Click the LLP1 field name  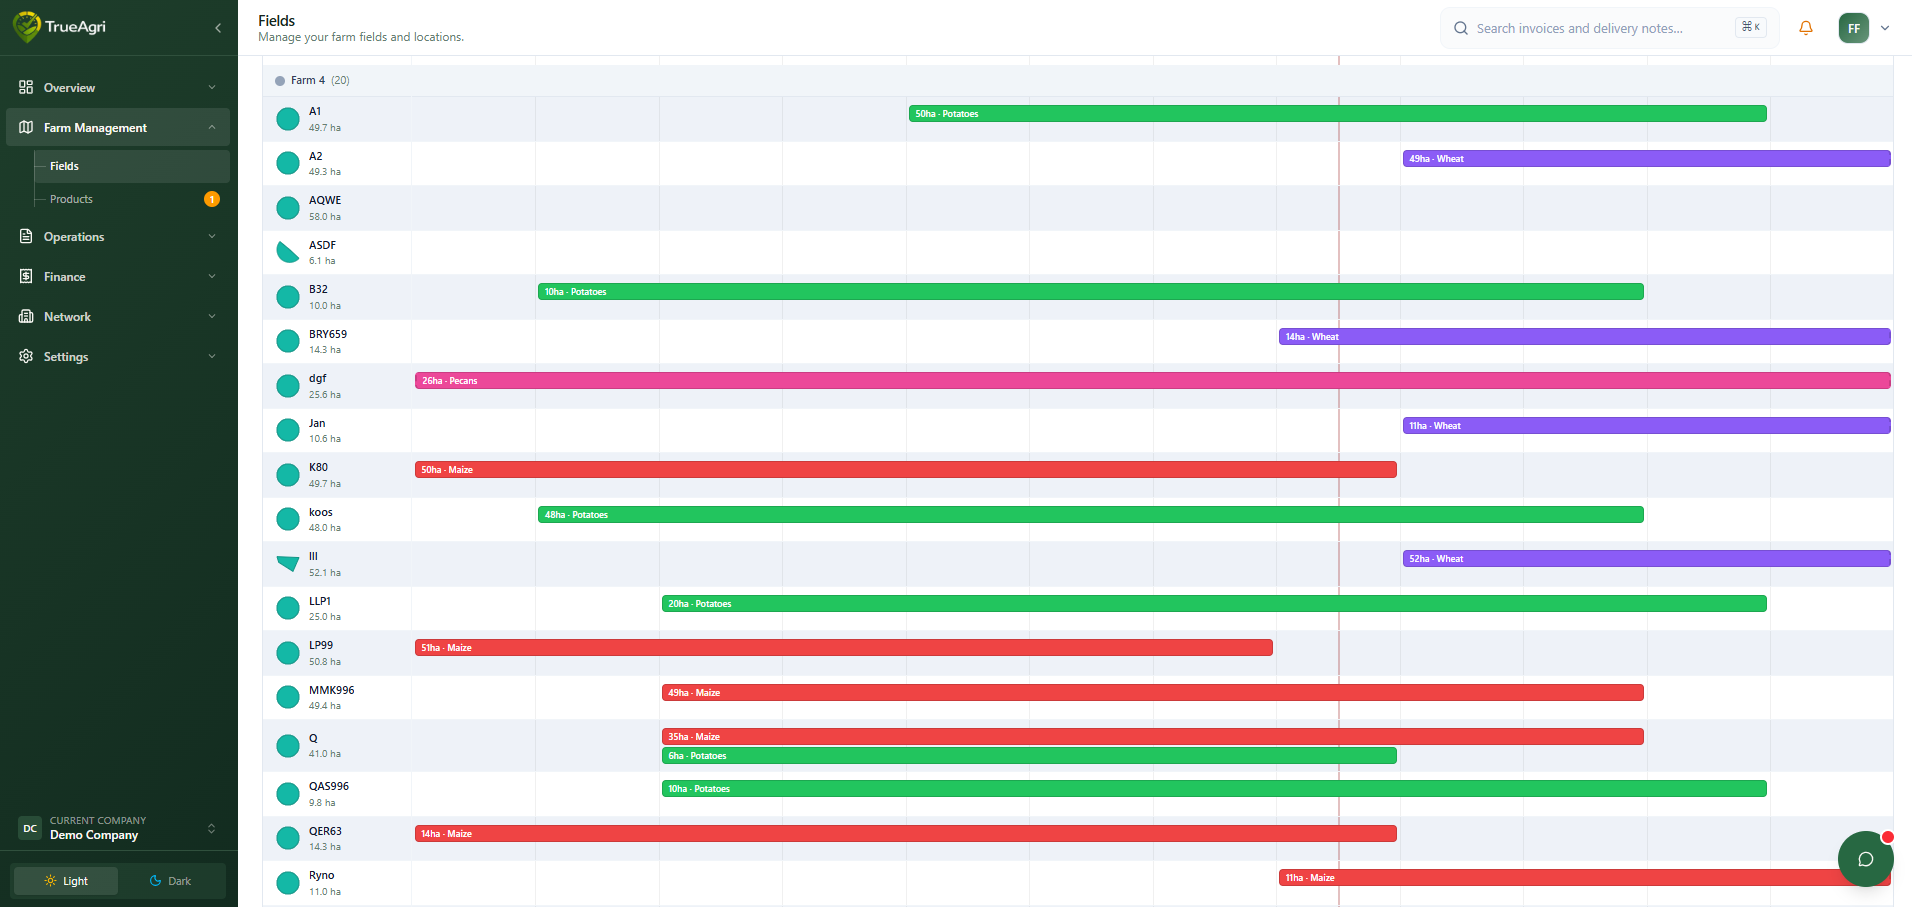coord(320,601)
